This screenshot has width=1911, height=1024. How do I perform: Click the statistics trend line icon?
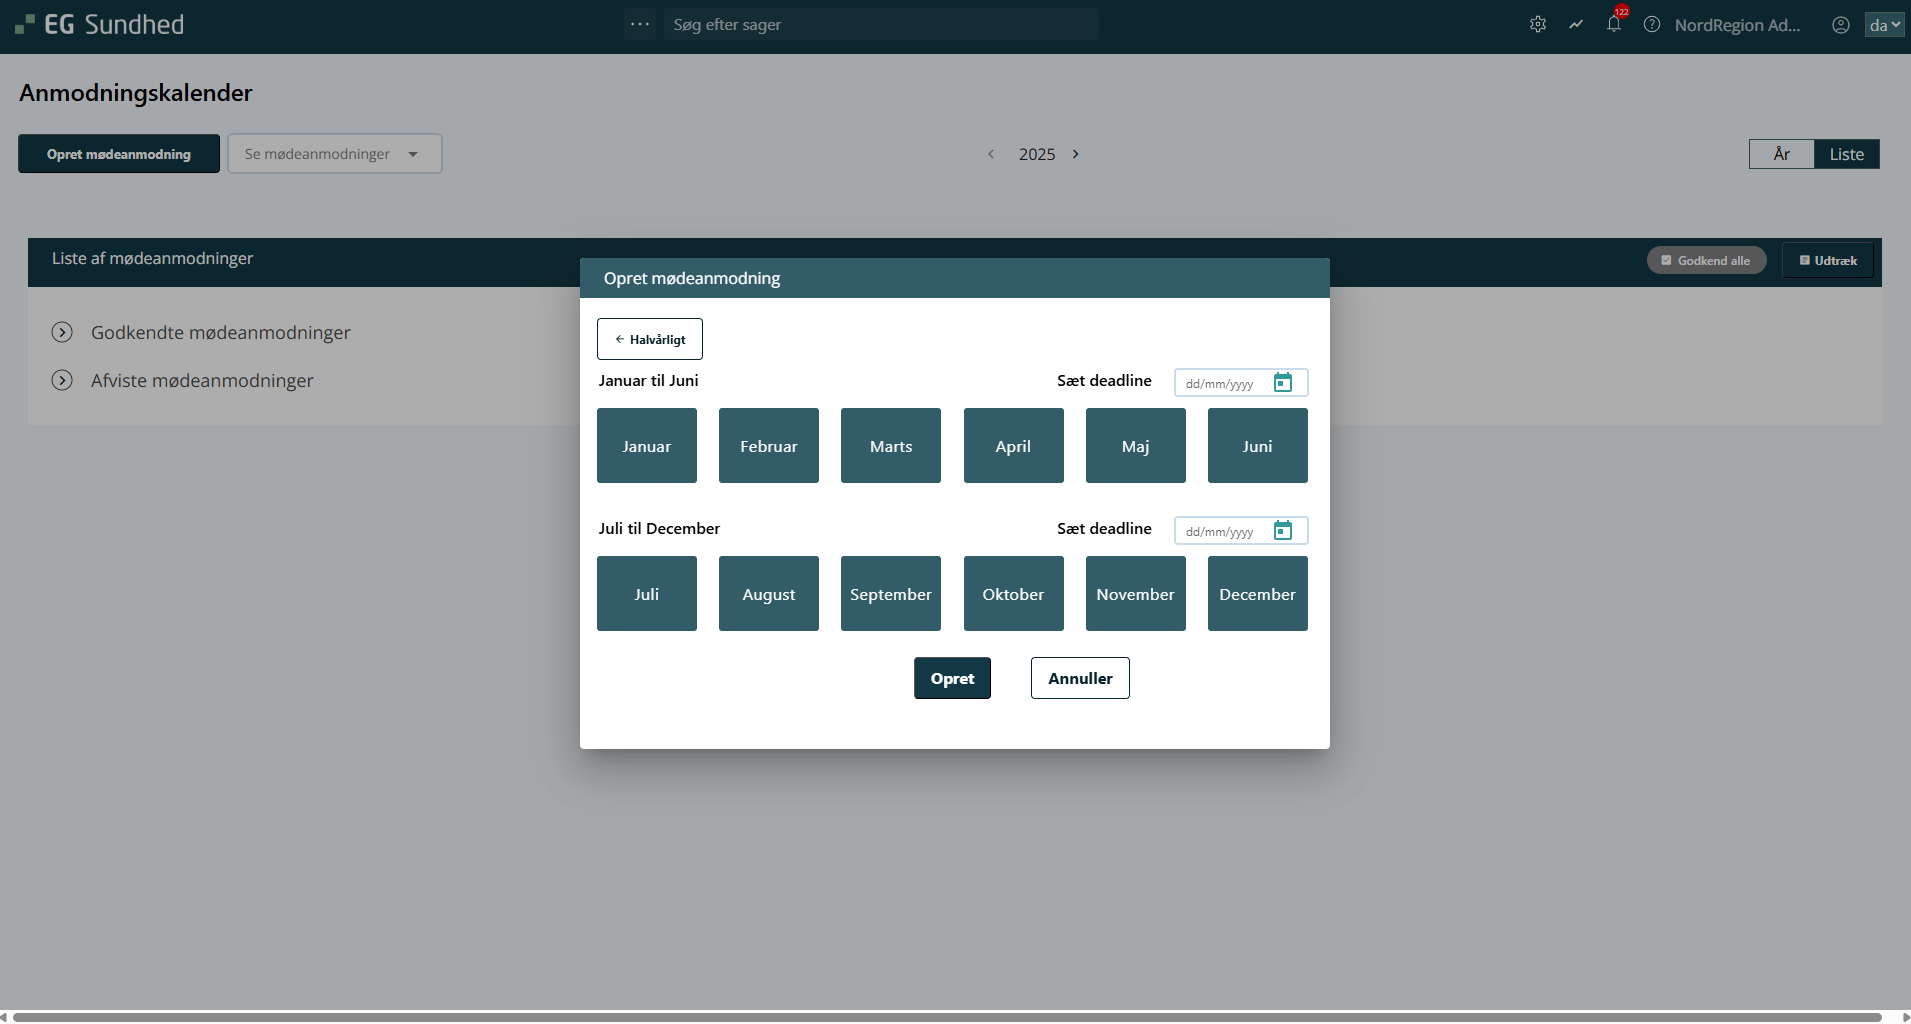(x=1576, y=25)
